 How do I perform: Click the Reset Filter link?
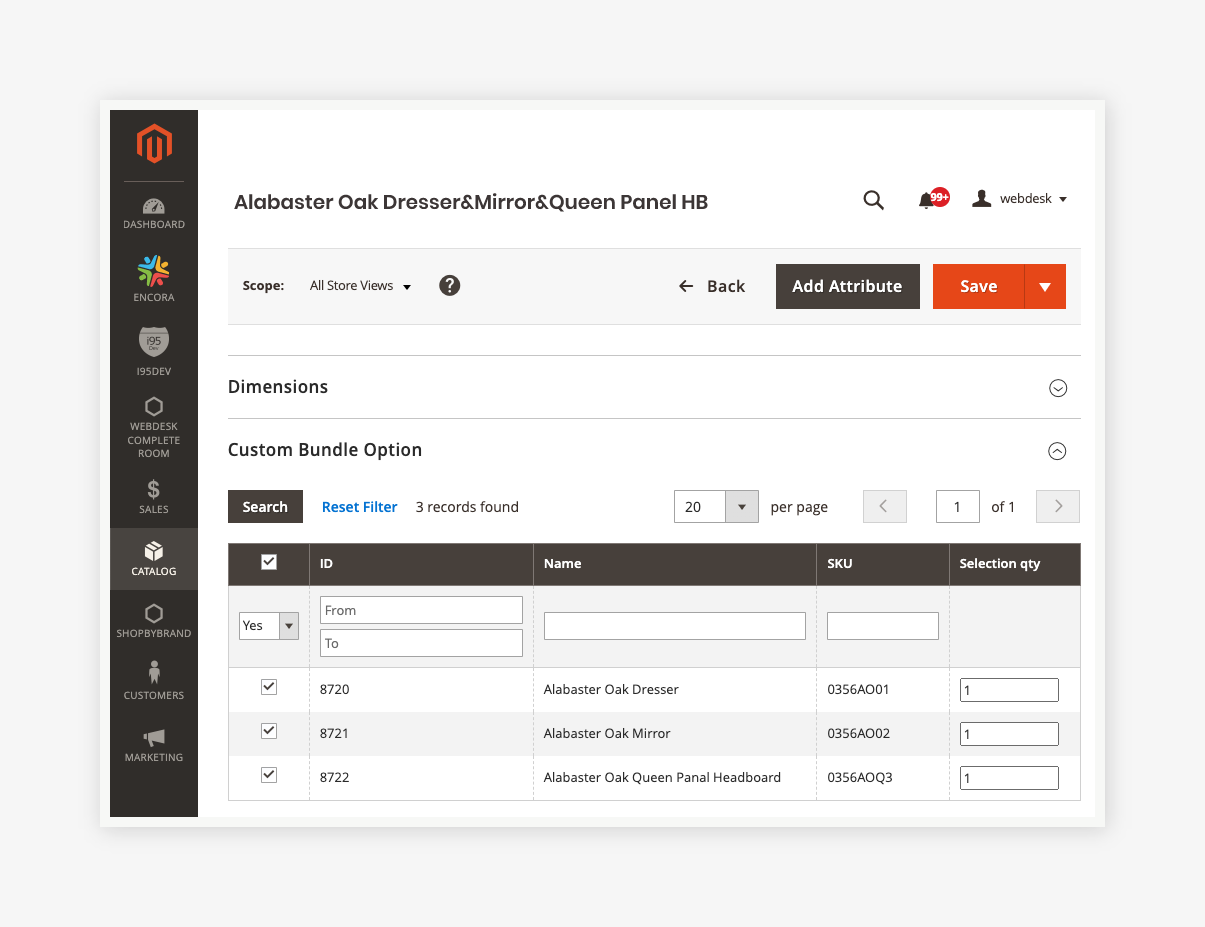pos(359,507)
